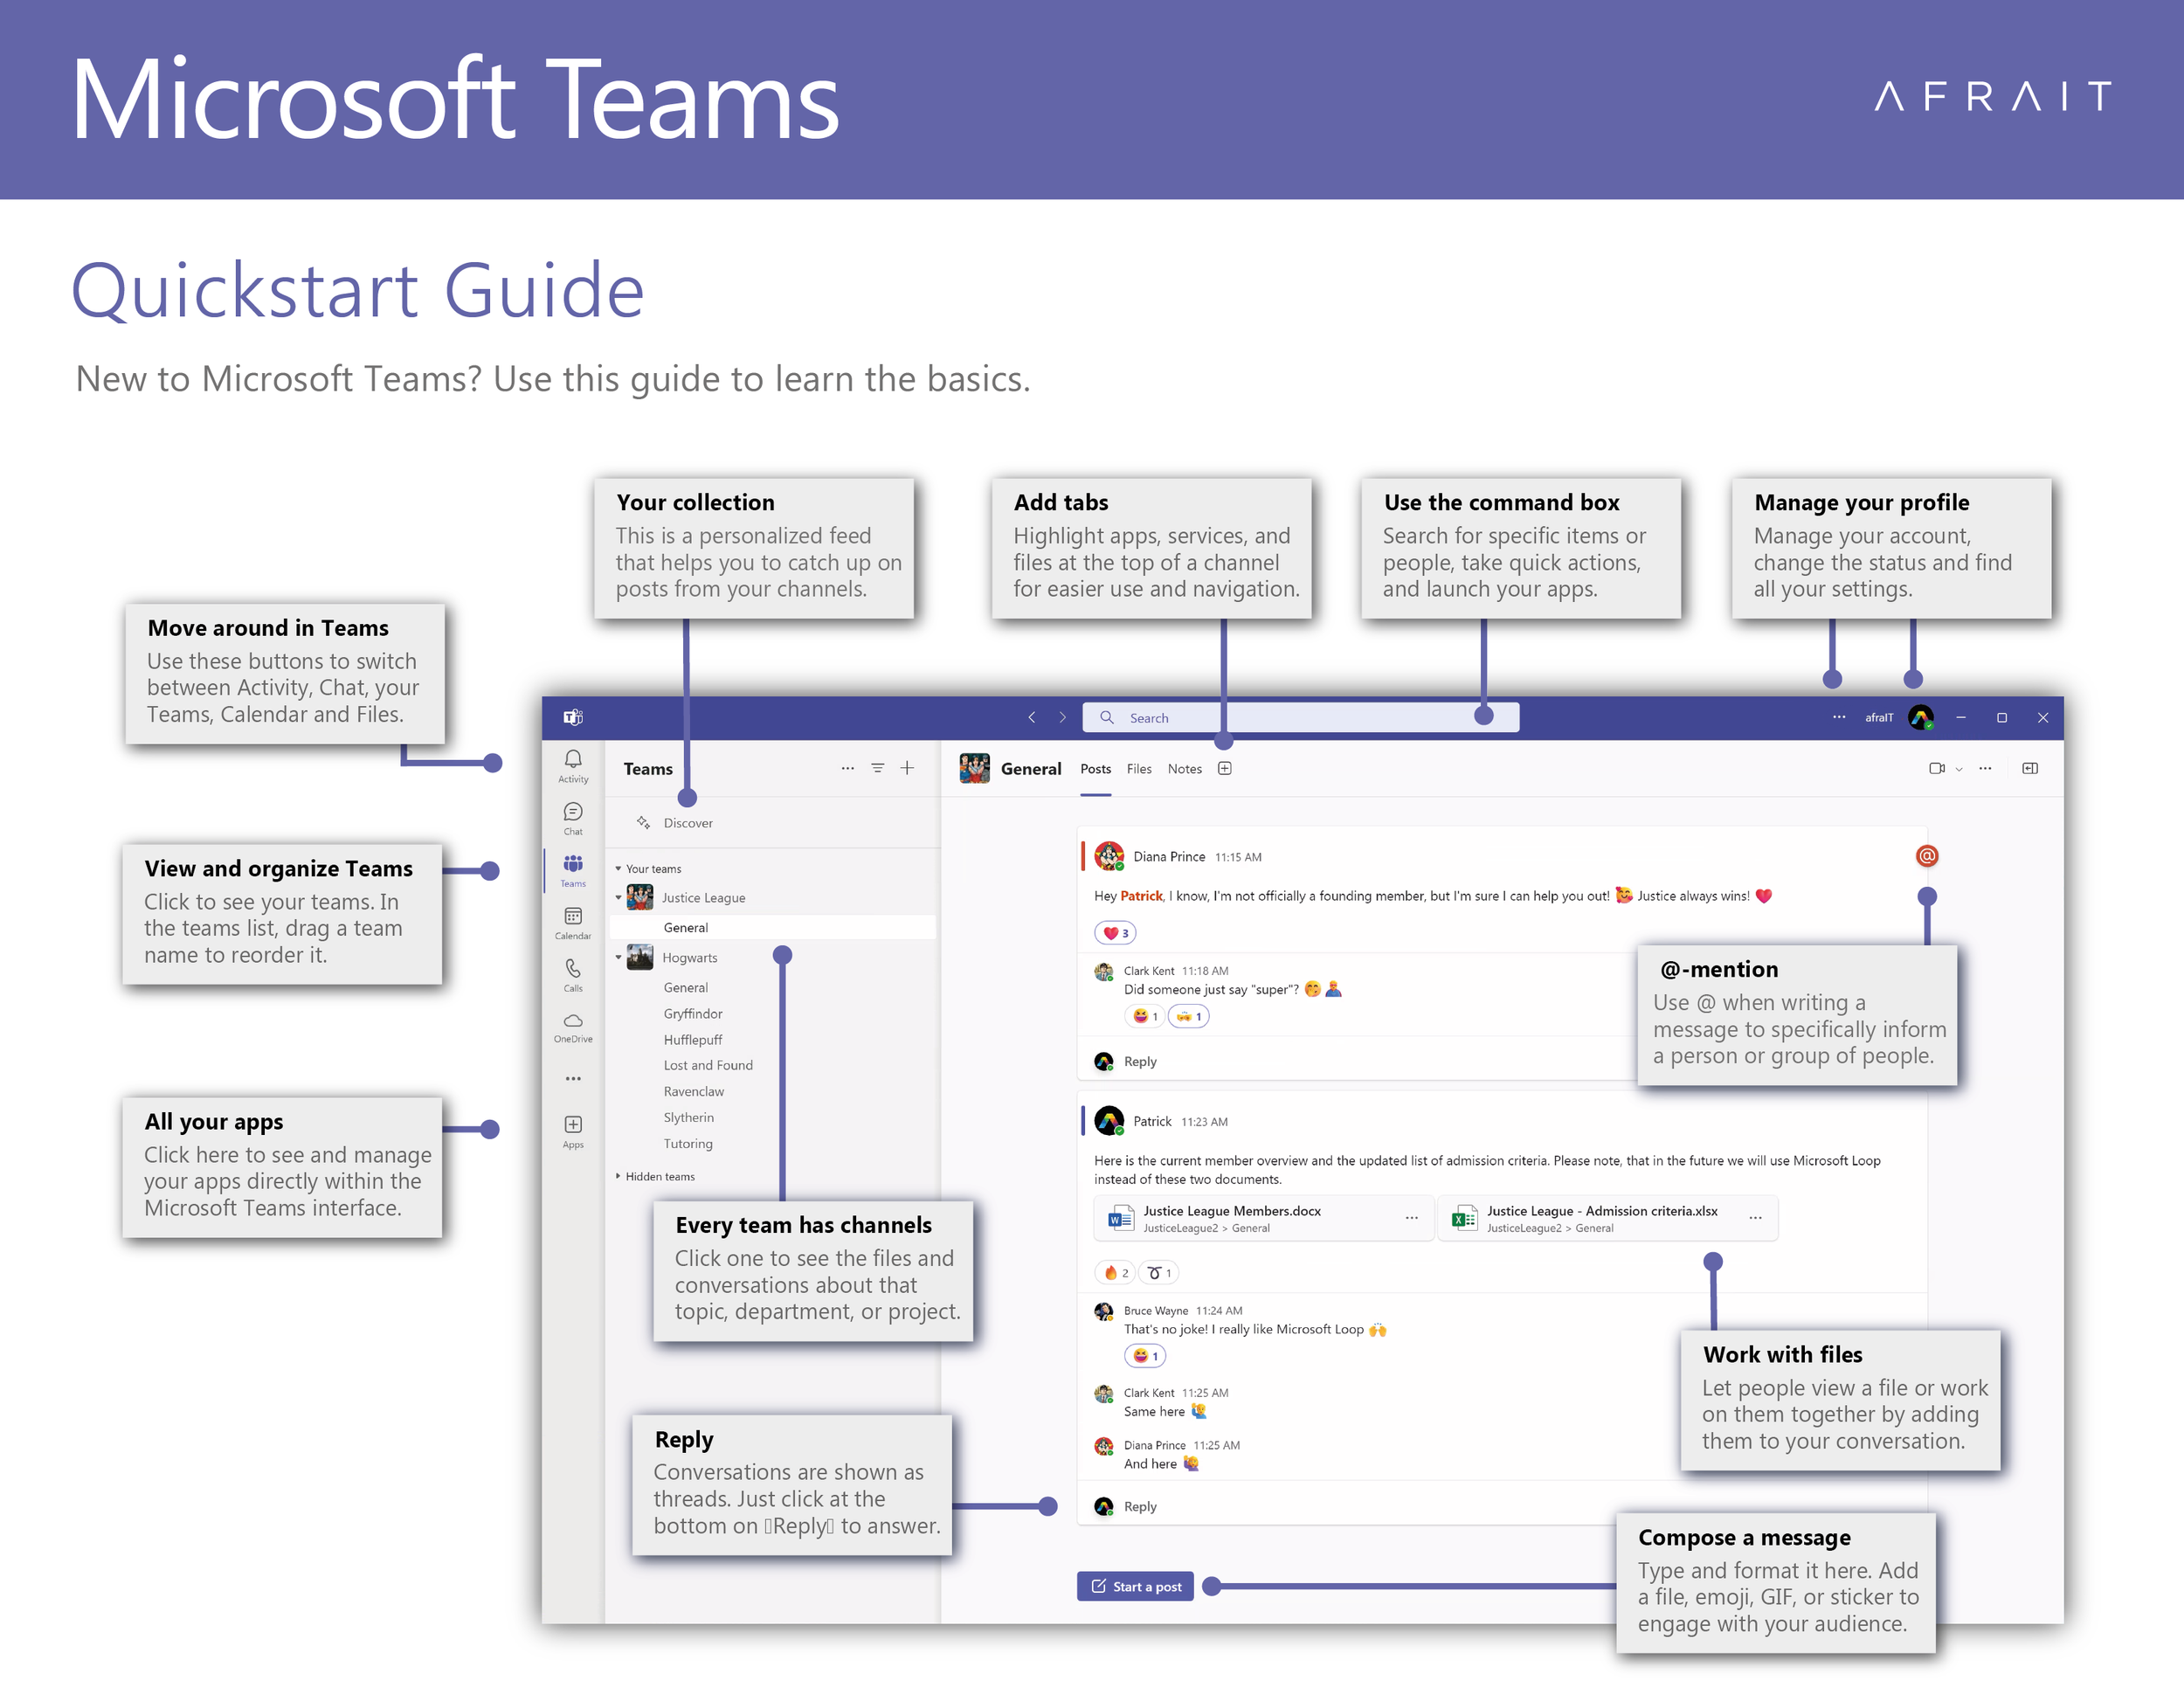Open the Calendar icon in sidebar
Screen dimensions: 2184x1688
click(x=573, y=917)
